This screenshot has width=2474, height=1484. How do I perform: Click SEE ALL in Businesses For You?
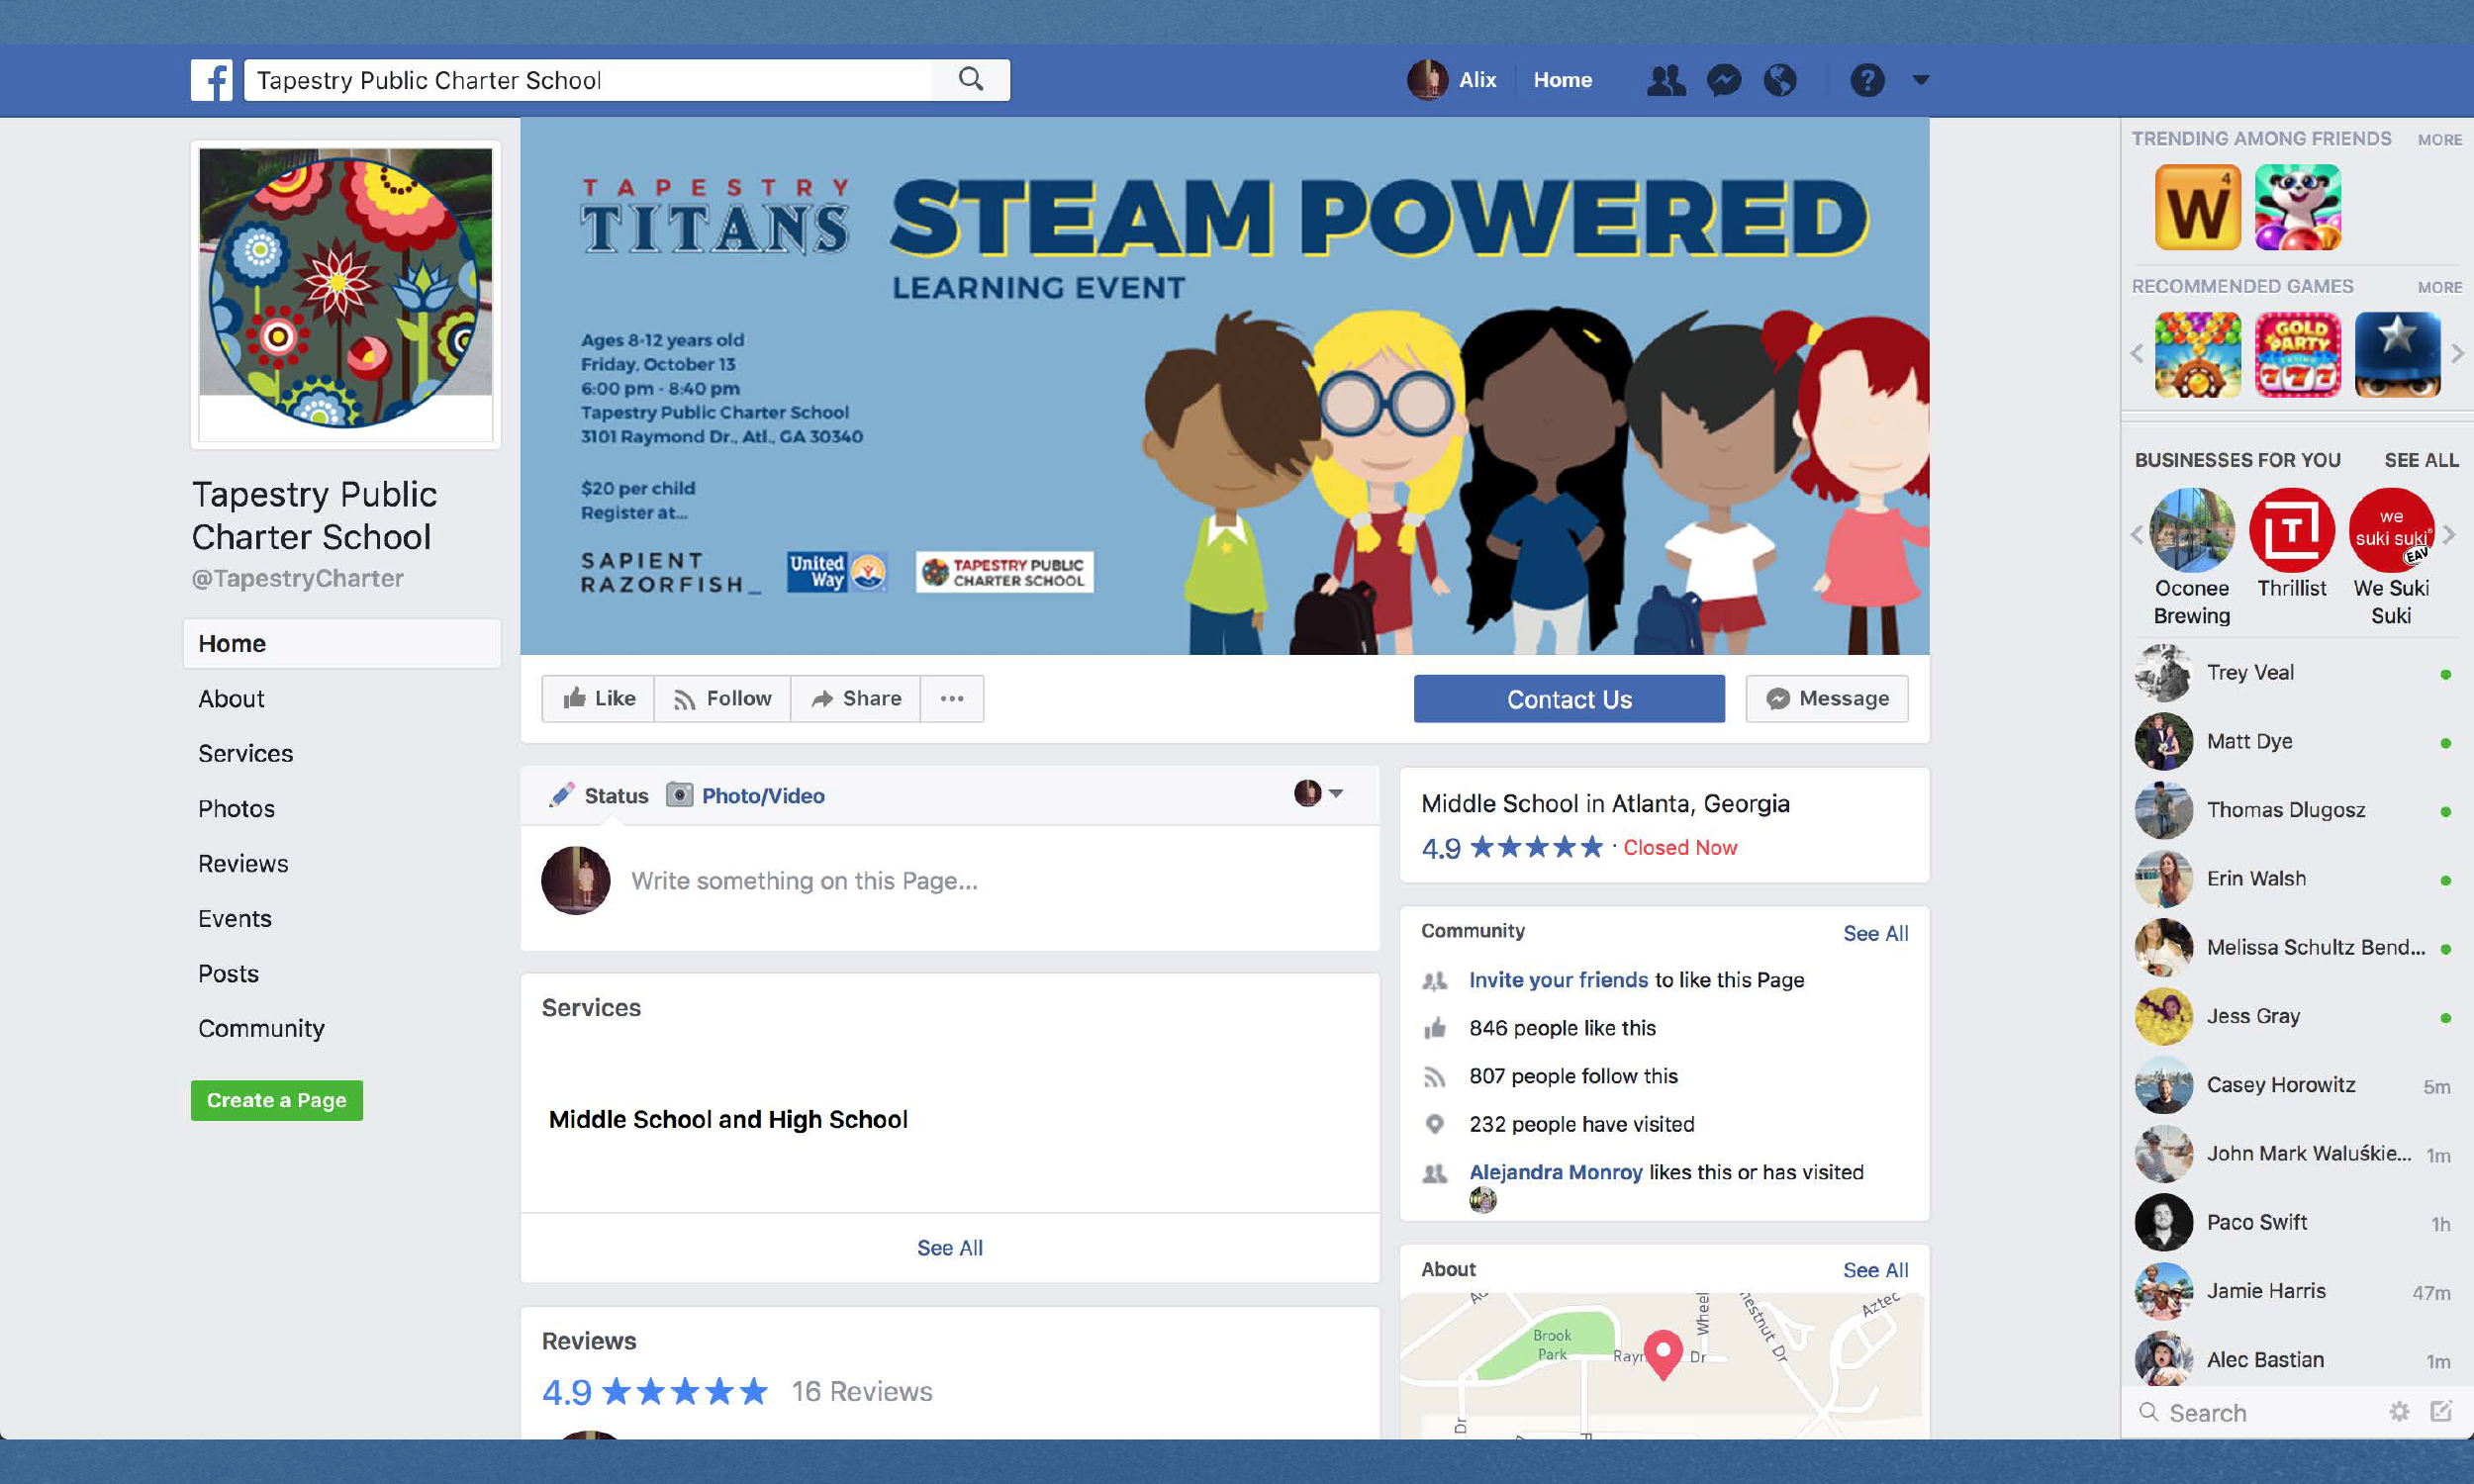coord(2420,460)
